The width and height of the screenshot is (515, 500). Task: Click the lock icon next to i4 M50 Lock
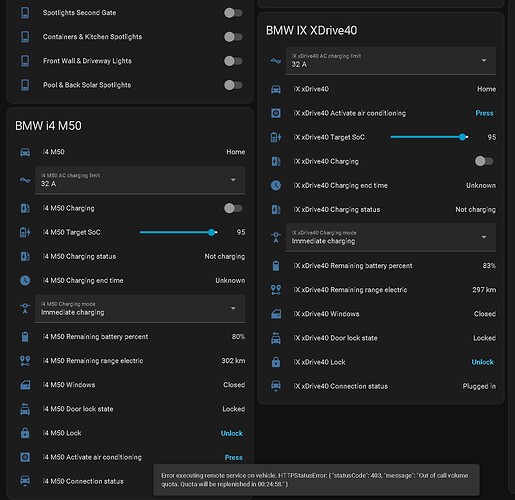25,433
